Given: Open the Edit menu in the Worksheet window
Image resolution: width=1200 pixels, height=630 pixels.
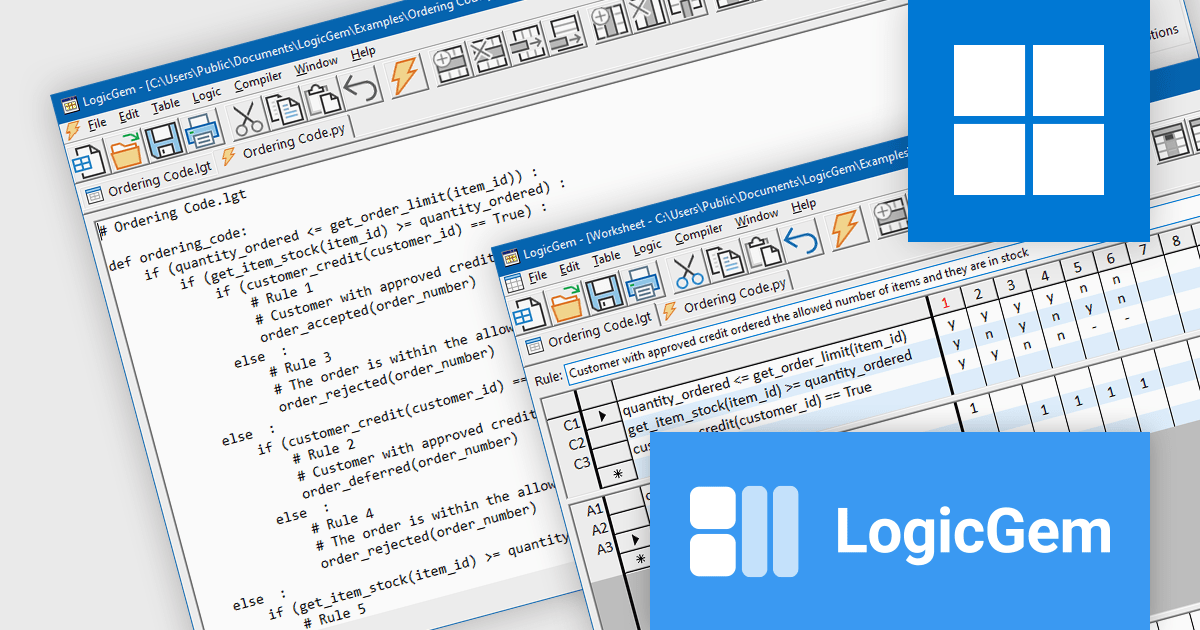Looking at the screenshot, I should click(x=570, y=267).
